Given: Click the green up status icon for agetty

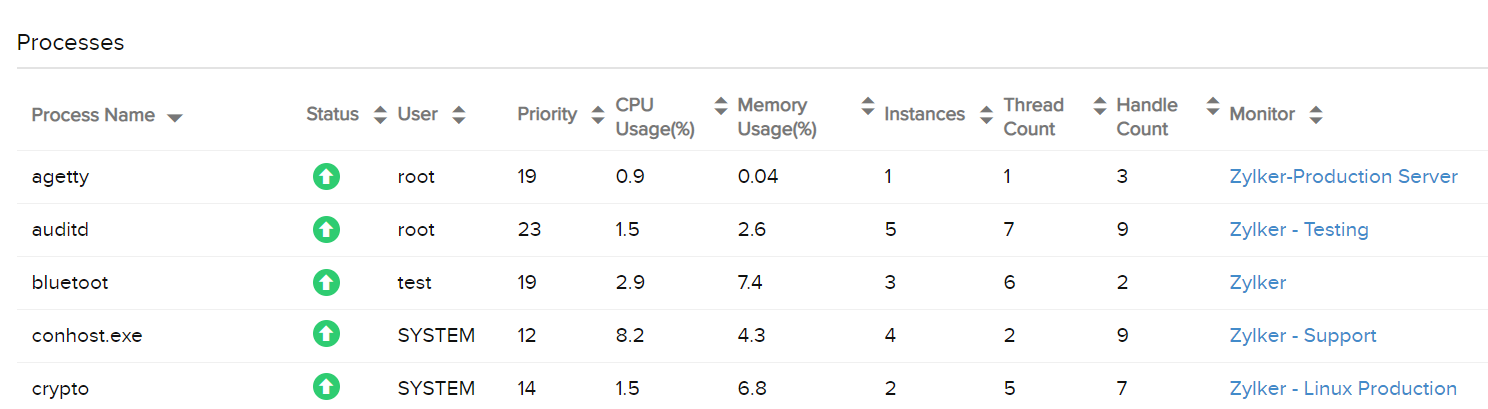Looking at the screenshot, I should 326,177.
